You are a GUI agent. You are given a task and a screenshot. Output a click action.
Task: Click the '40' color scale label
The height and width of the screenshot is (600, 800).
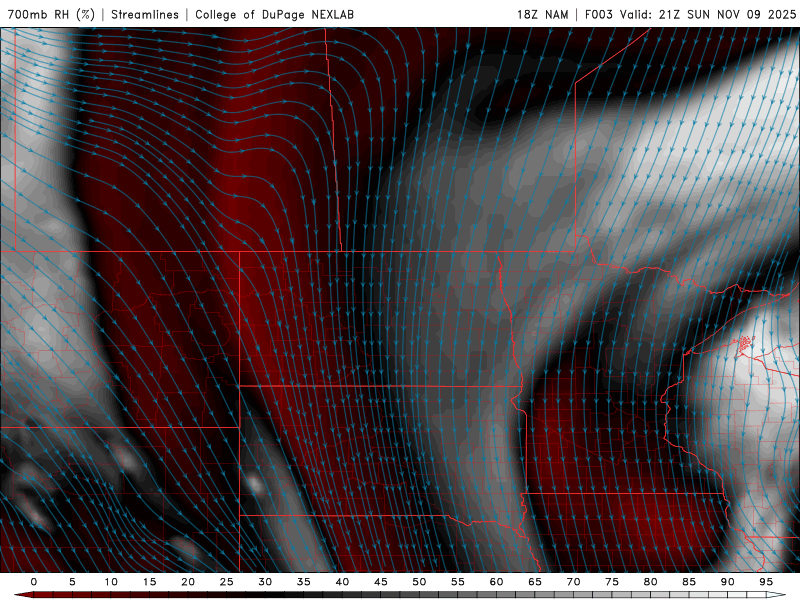click(342, 582)
